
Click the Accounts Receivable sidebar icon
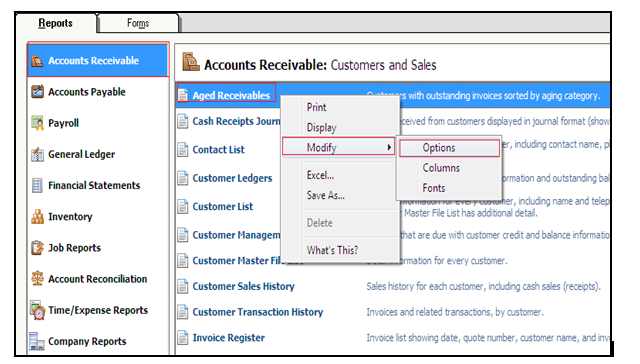coord(37,61)
